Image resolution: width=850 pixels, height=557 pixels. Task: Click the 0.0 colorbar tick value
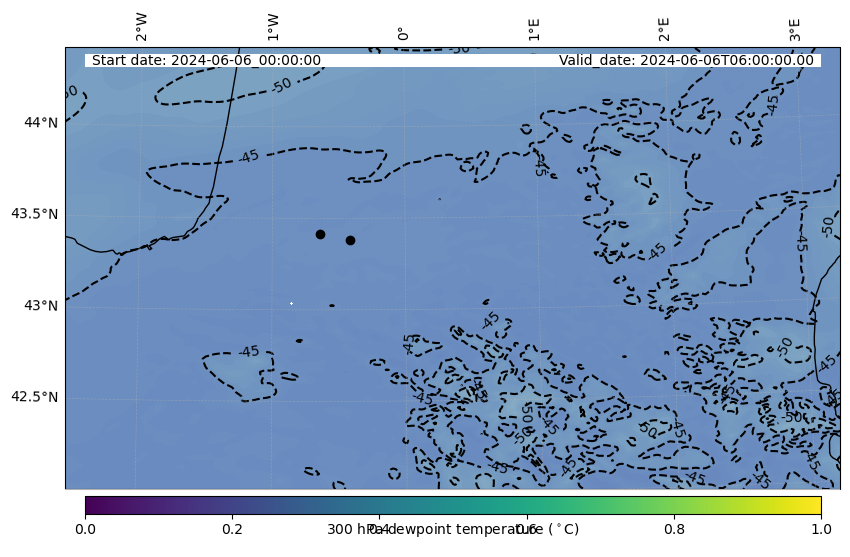pos(86,529)
